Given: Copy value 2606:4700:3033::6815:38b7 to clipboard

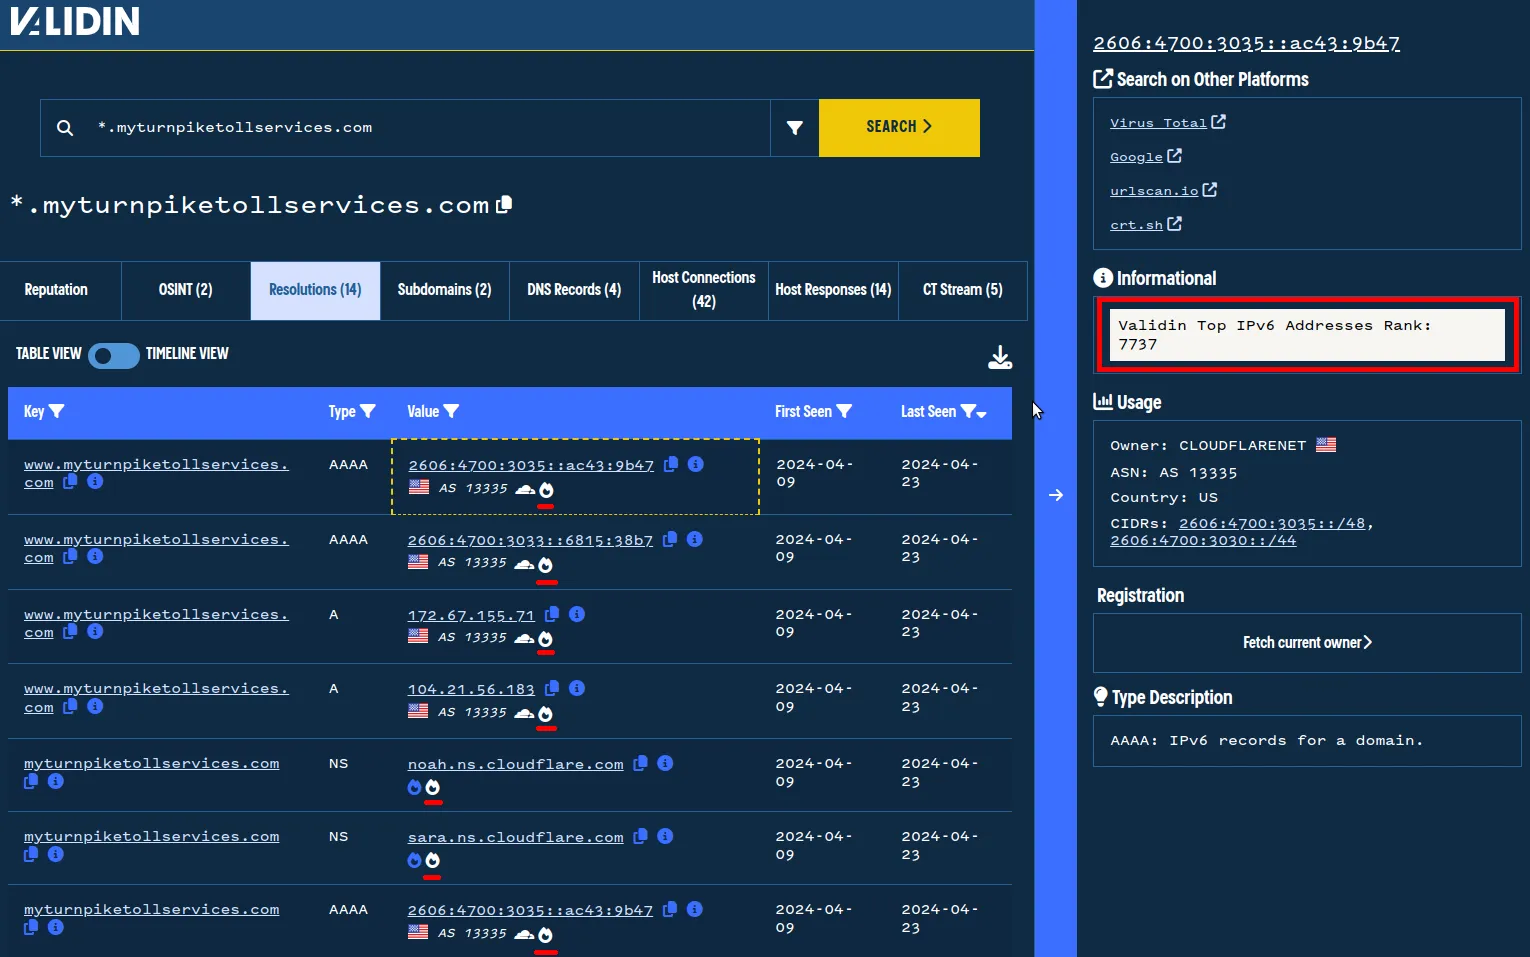Looking at the screenshot, I should [x=670, y=539].
